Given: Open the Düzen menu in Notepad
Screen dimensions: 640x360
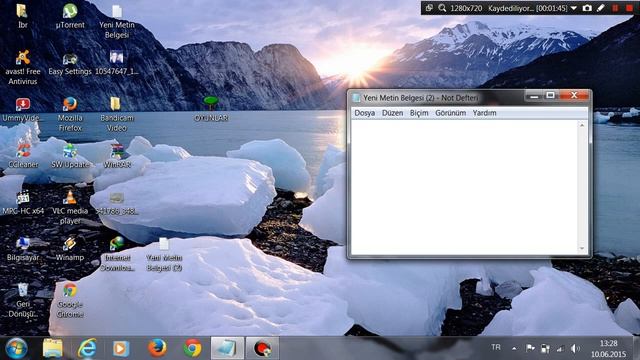Looking at the screenshot, I should click(392, 113).
